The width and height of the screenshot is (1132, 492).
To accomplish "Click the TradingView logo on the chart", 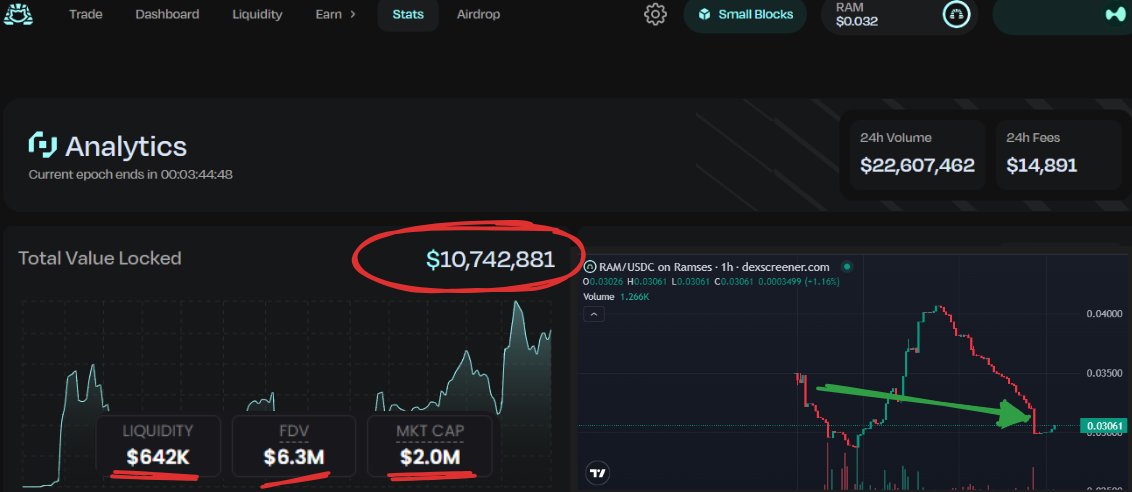I will (x=597, y=473).
